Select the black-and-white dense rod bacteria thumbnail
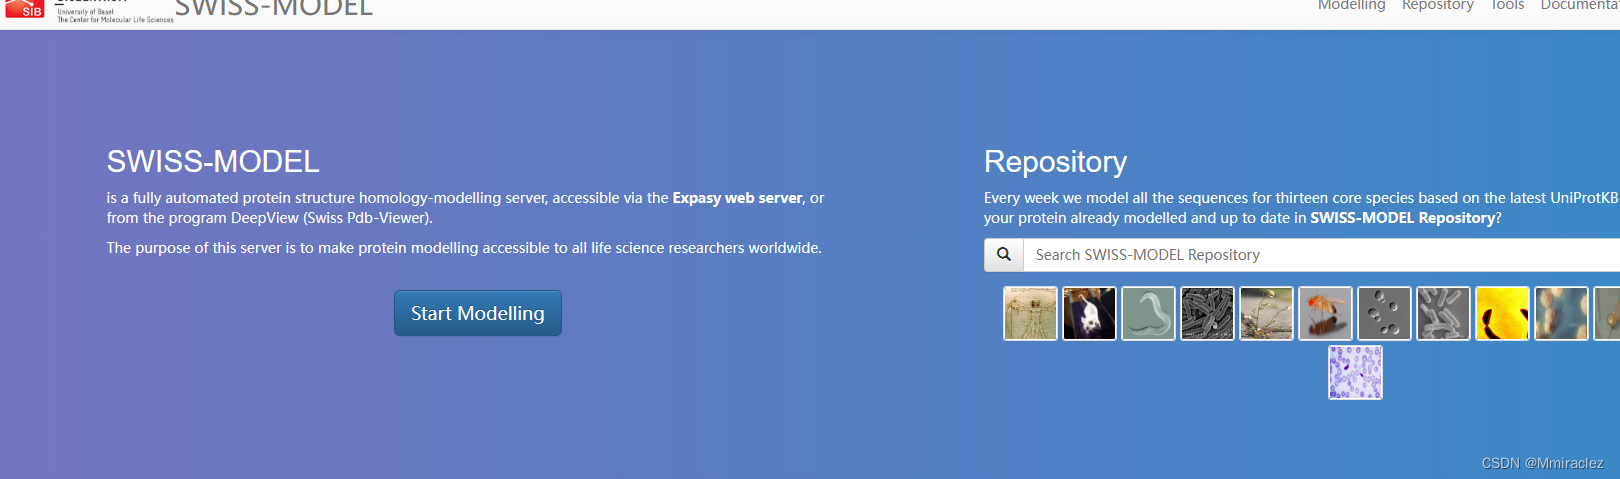The image size is (1620, 479). coord(1207,314)
